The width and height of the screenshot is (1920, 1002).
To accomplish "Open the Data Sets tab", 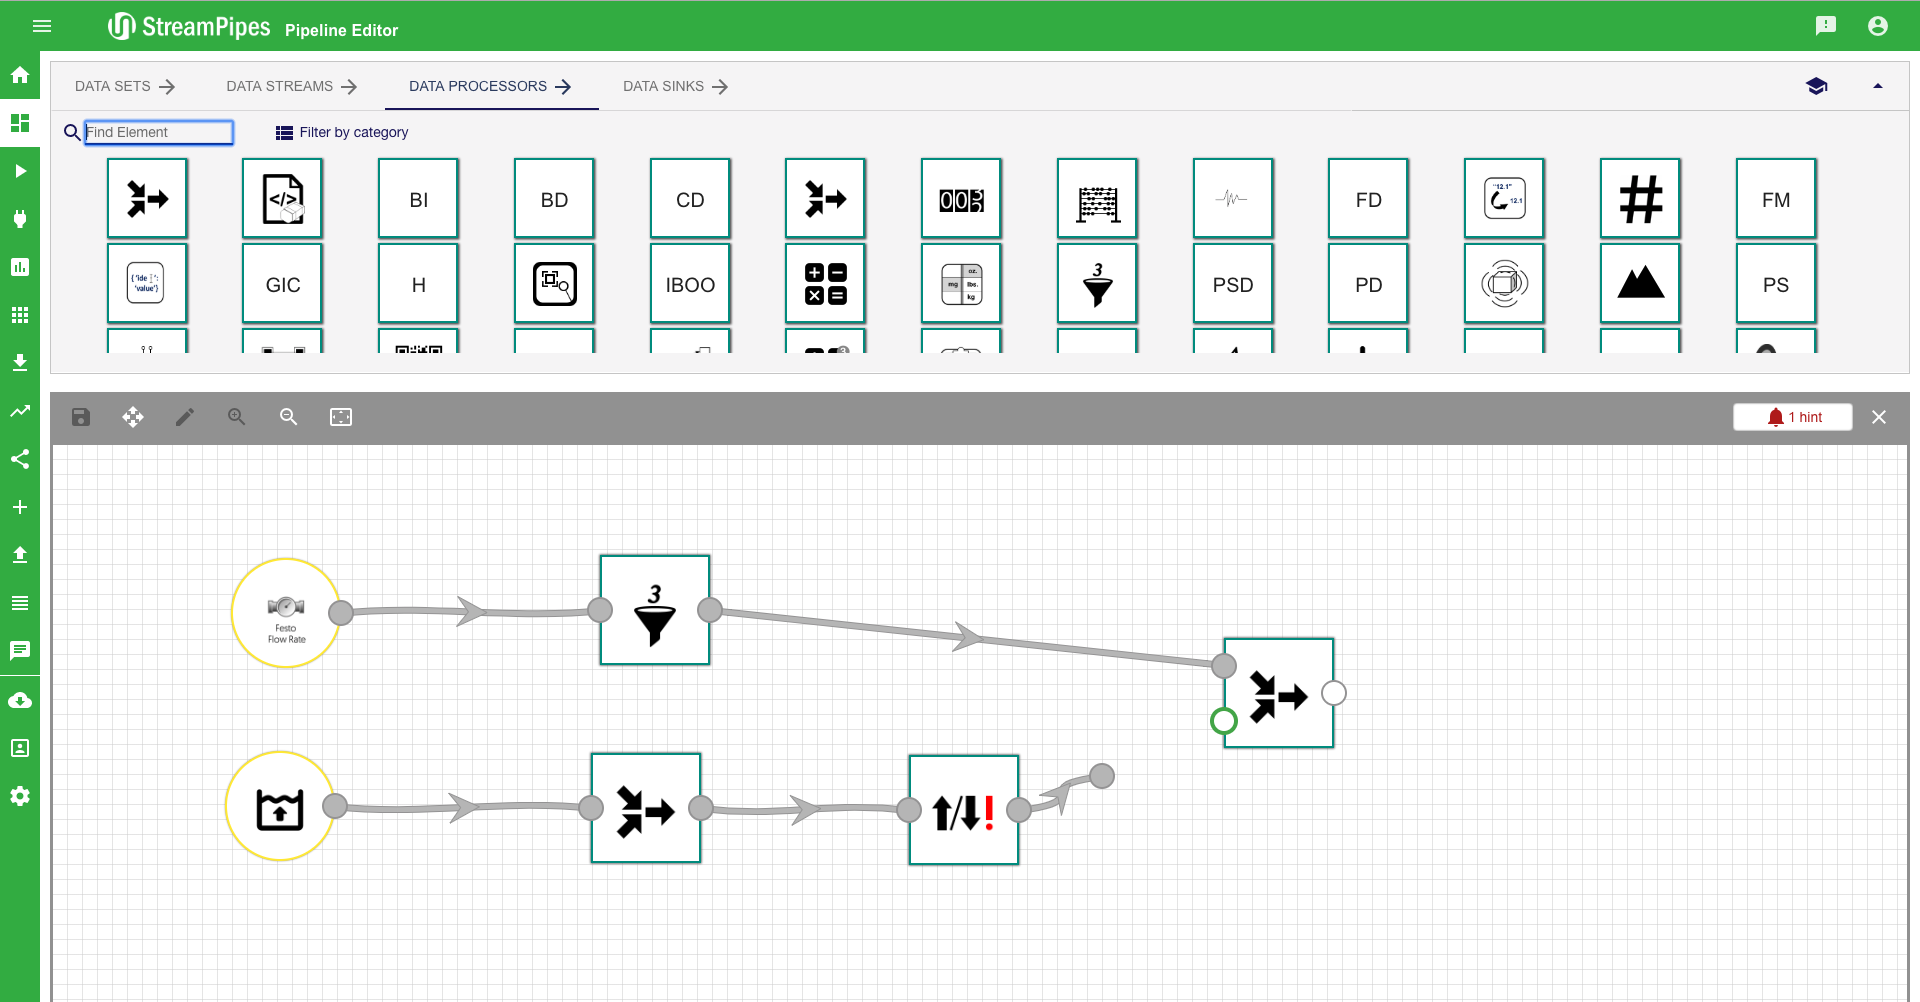I will 124,86.
